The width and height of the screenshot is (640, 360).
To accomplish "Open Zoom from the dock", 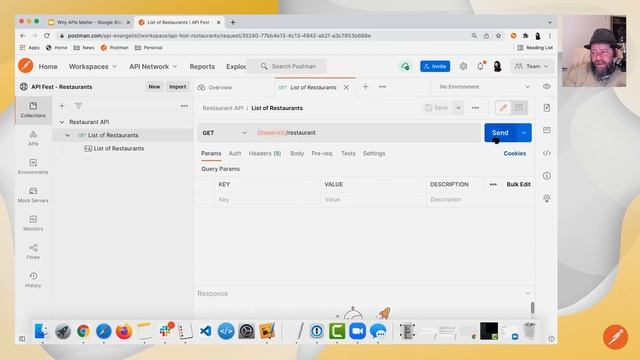I will coord(357,331).
